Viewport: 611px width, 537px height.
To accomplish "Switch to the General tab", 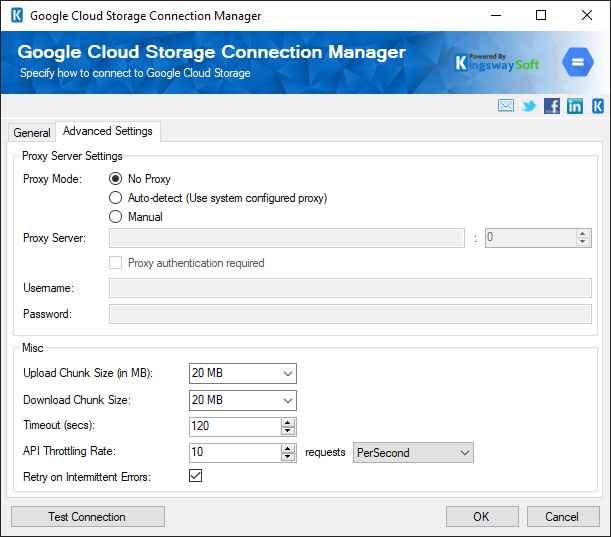I will tap(32, 133).
